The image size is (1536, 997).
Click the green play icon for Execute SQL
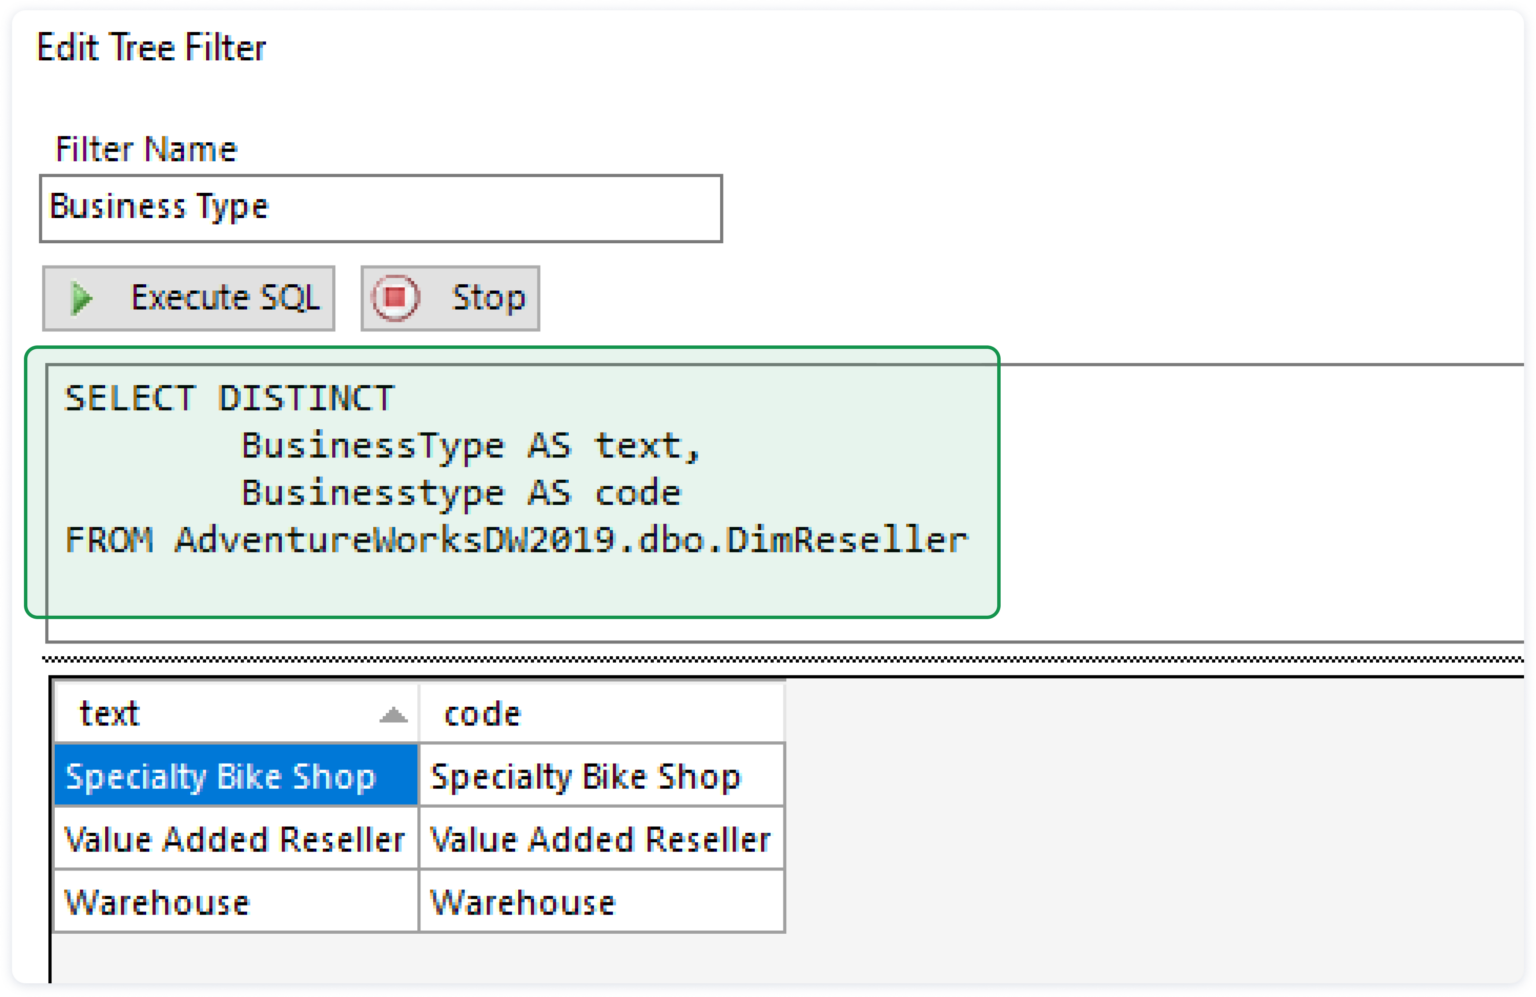[82, 298]
